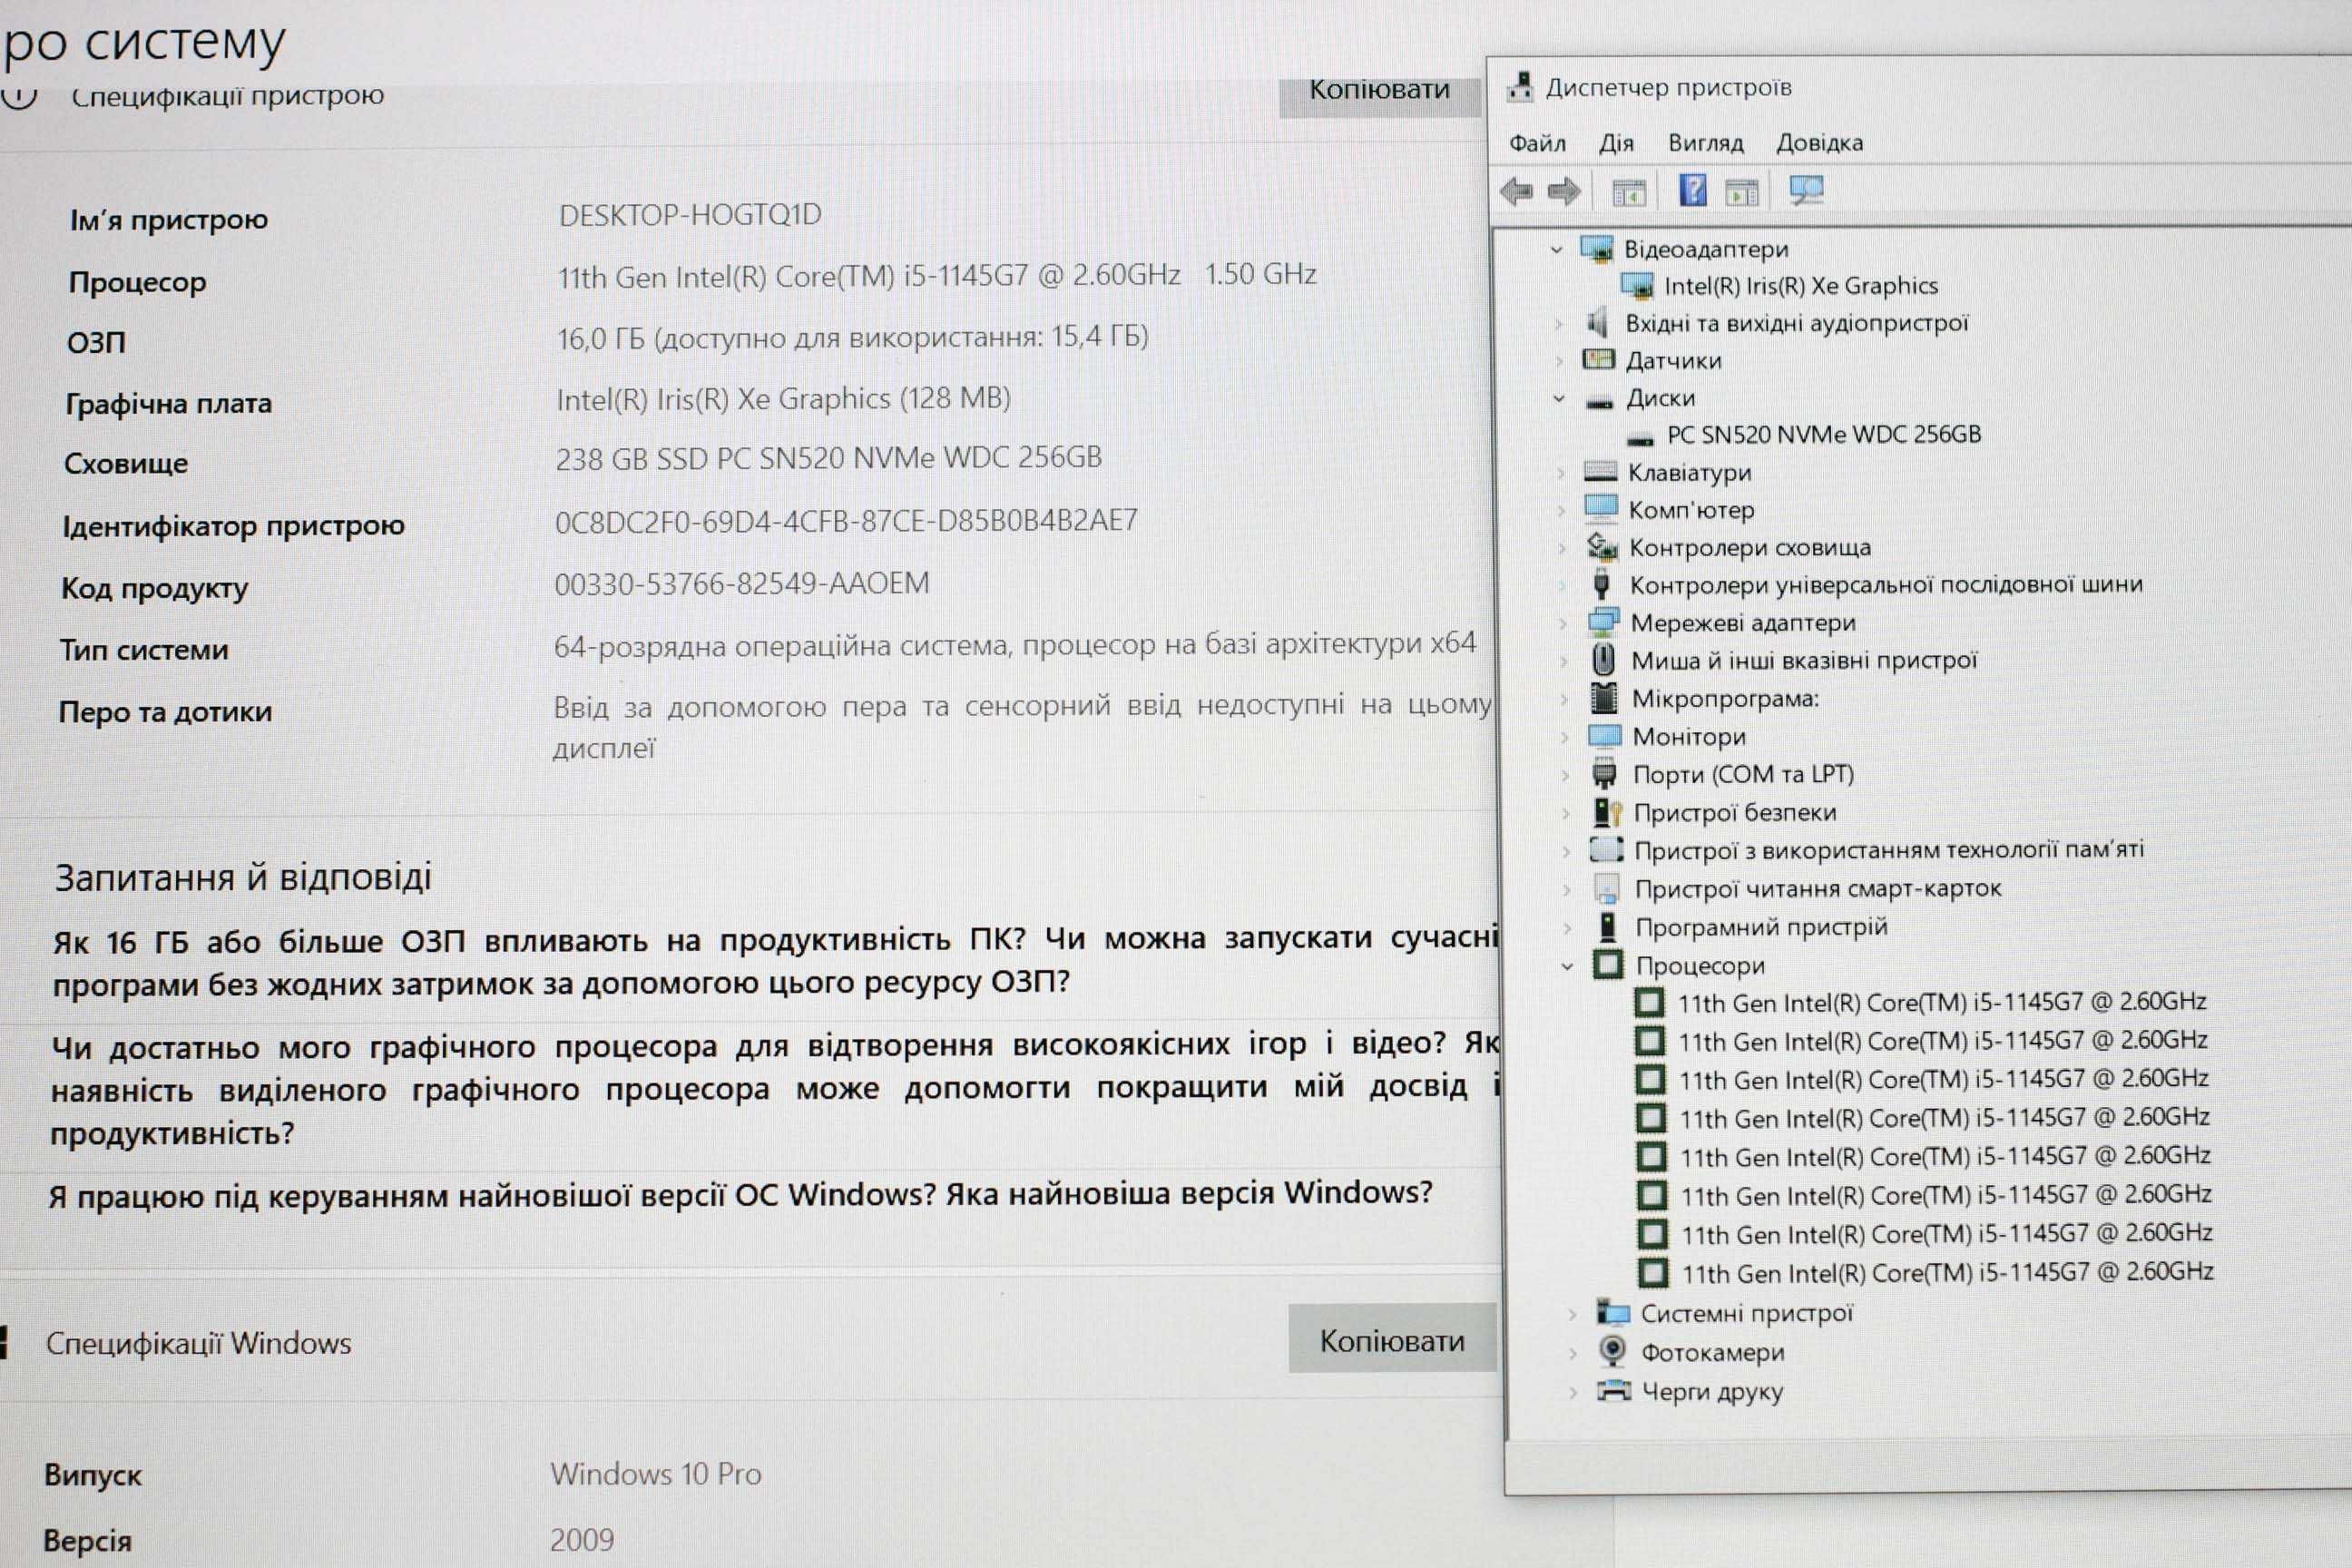Click the Мережеві адаптери network icon

click(1603, 622)
